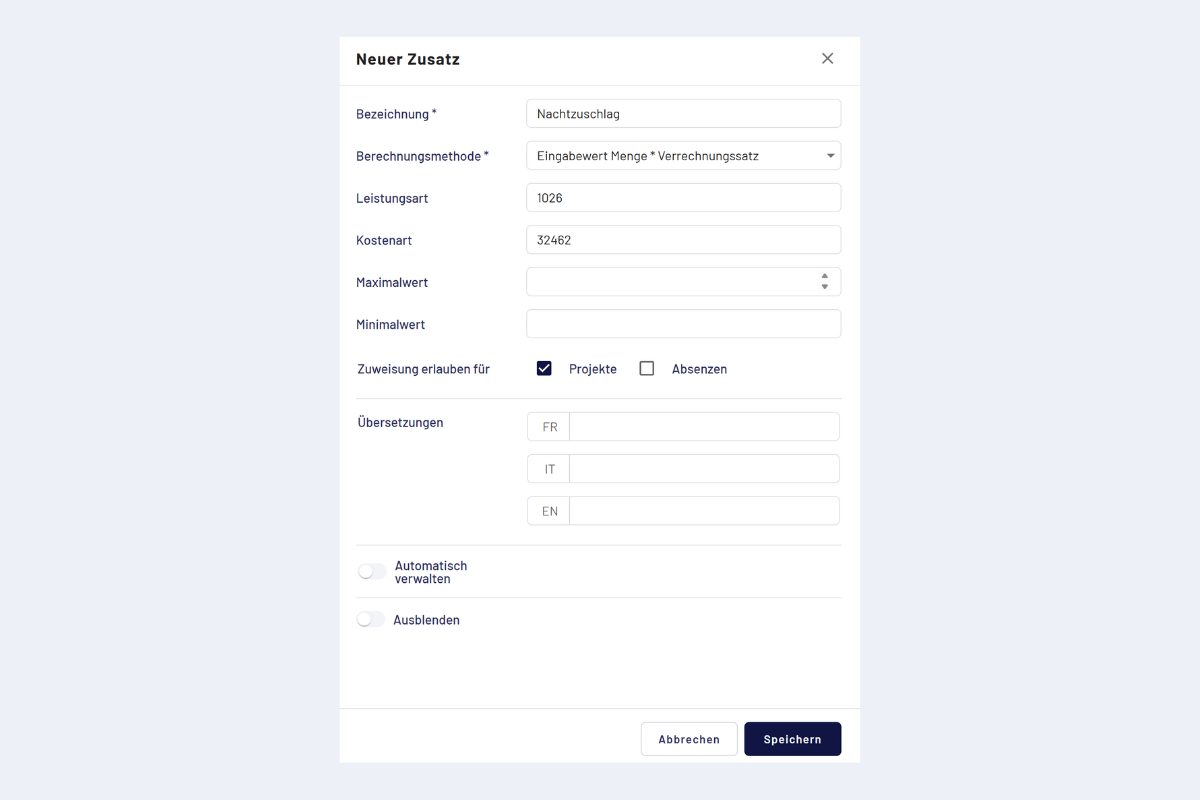Click the EN translation field

point(703,511)
